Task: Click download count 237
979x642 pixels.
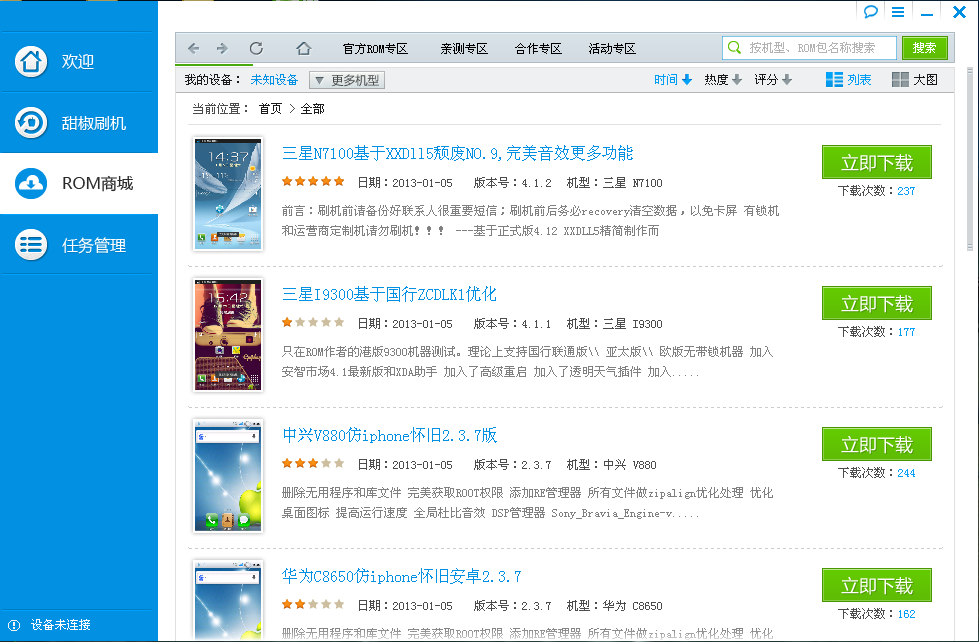Action: [906, 191]
